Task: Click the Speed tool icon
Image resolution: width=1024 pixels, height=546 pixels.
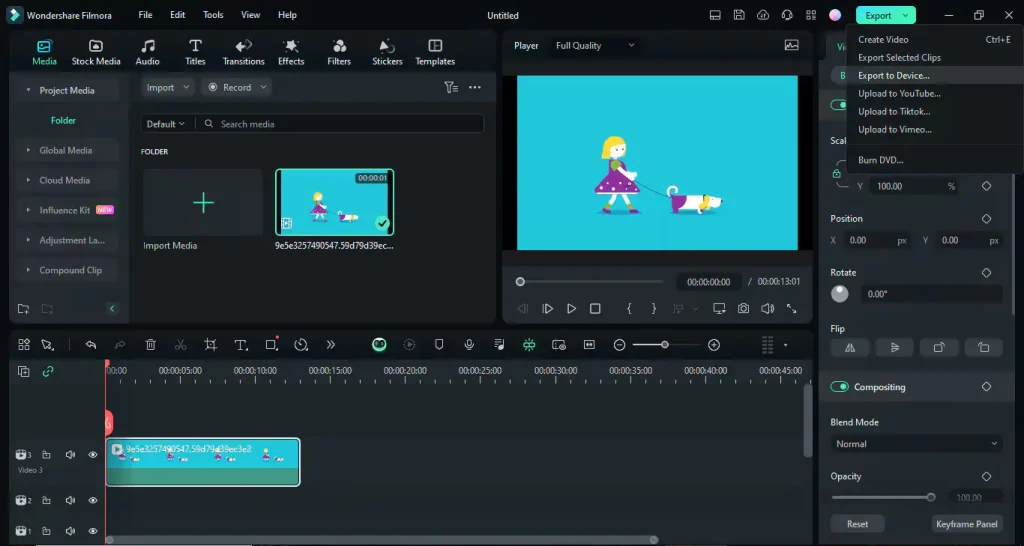Action: [x=300, y=345]
